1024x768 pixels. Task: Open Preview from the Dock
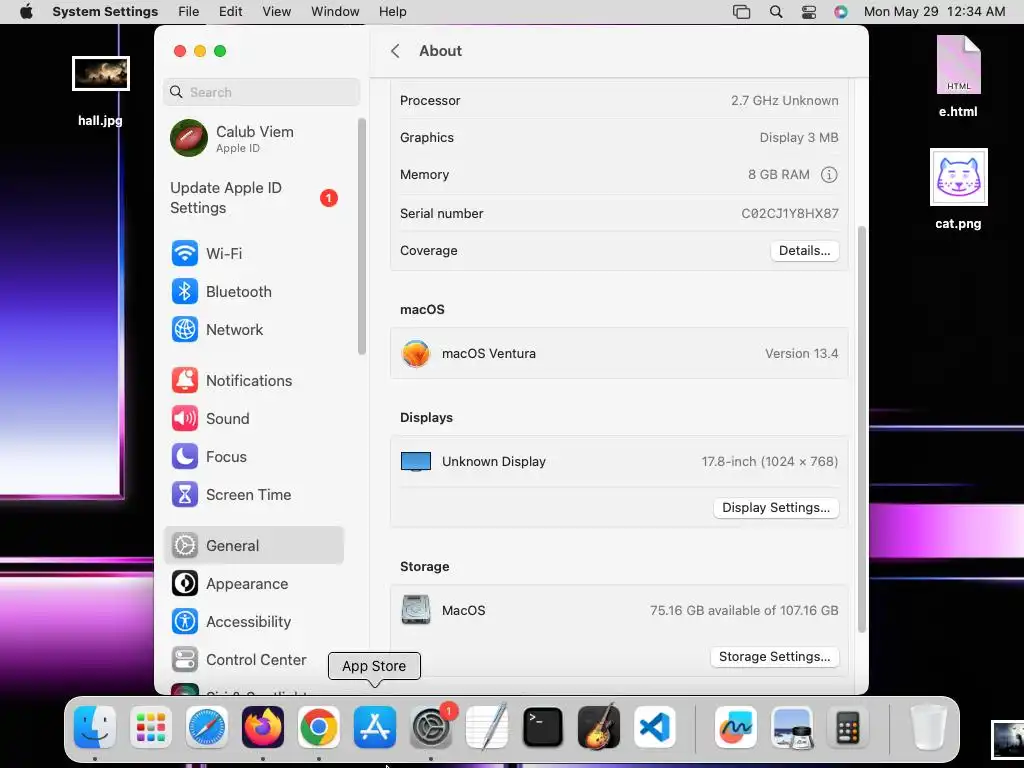[x=792, y=727]
